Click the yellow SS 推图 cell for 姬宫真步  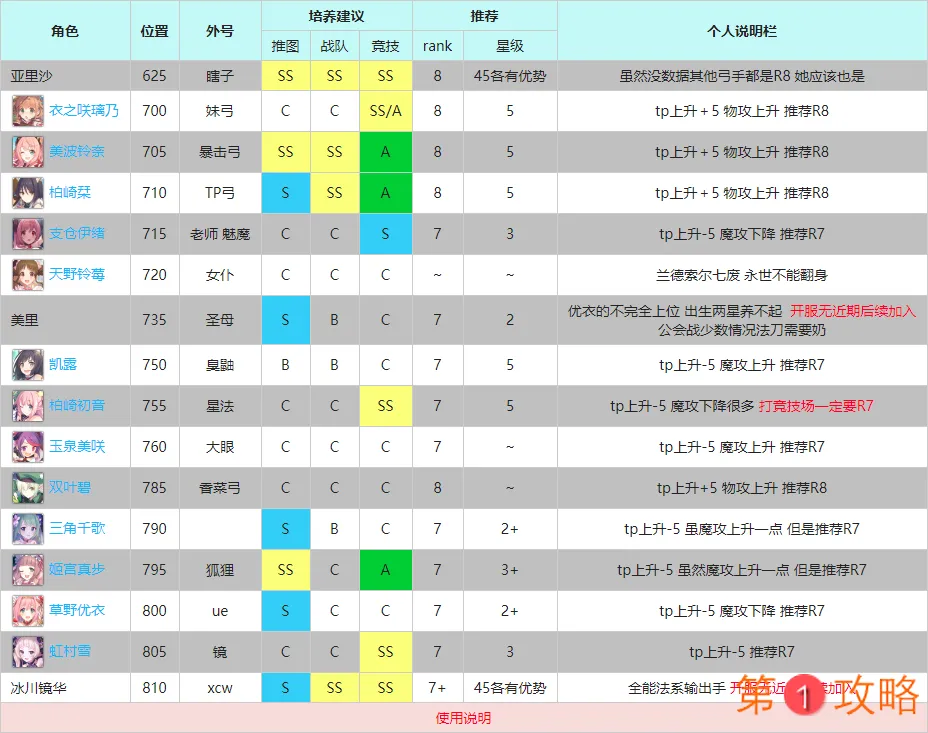(285, 569)
